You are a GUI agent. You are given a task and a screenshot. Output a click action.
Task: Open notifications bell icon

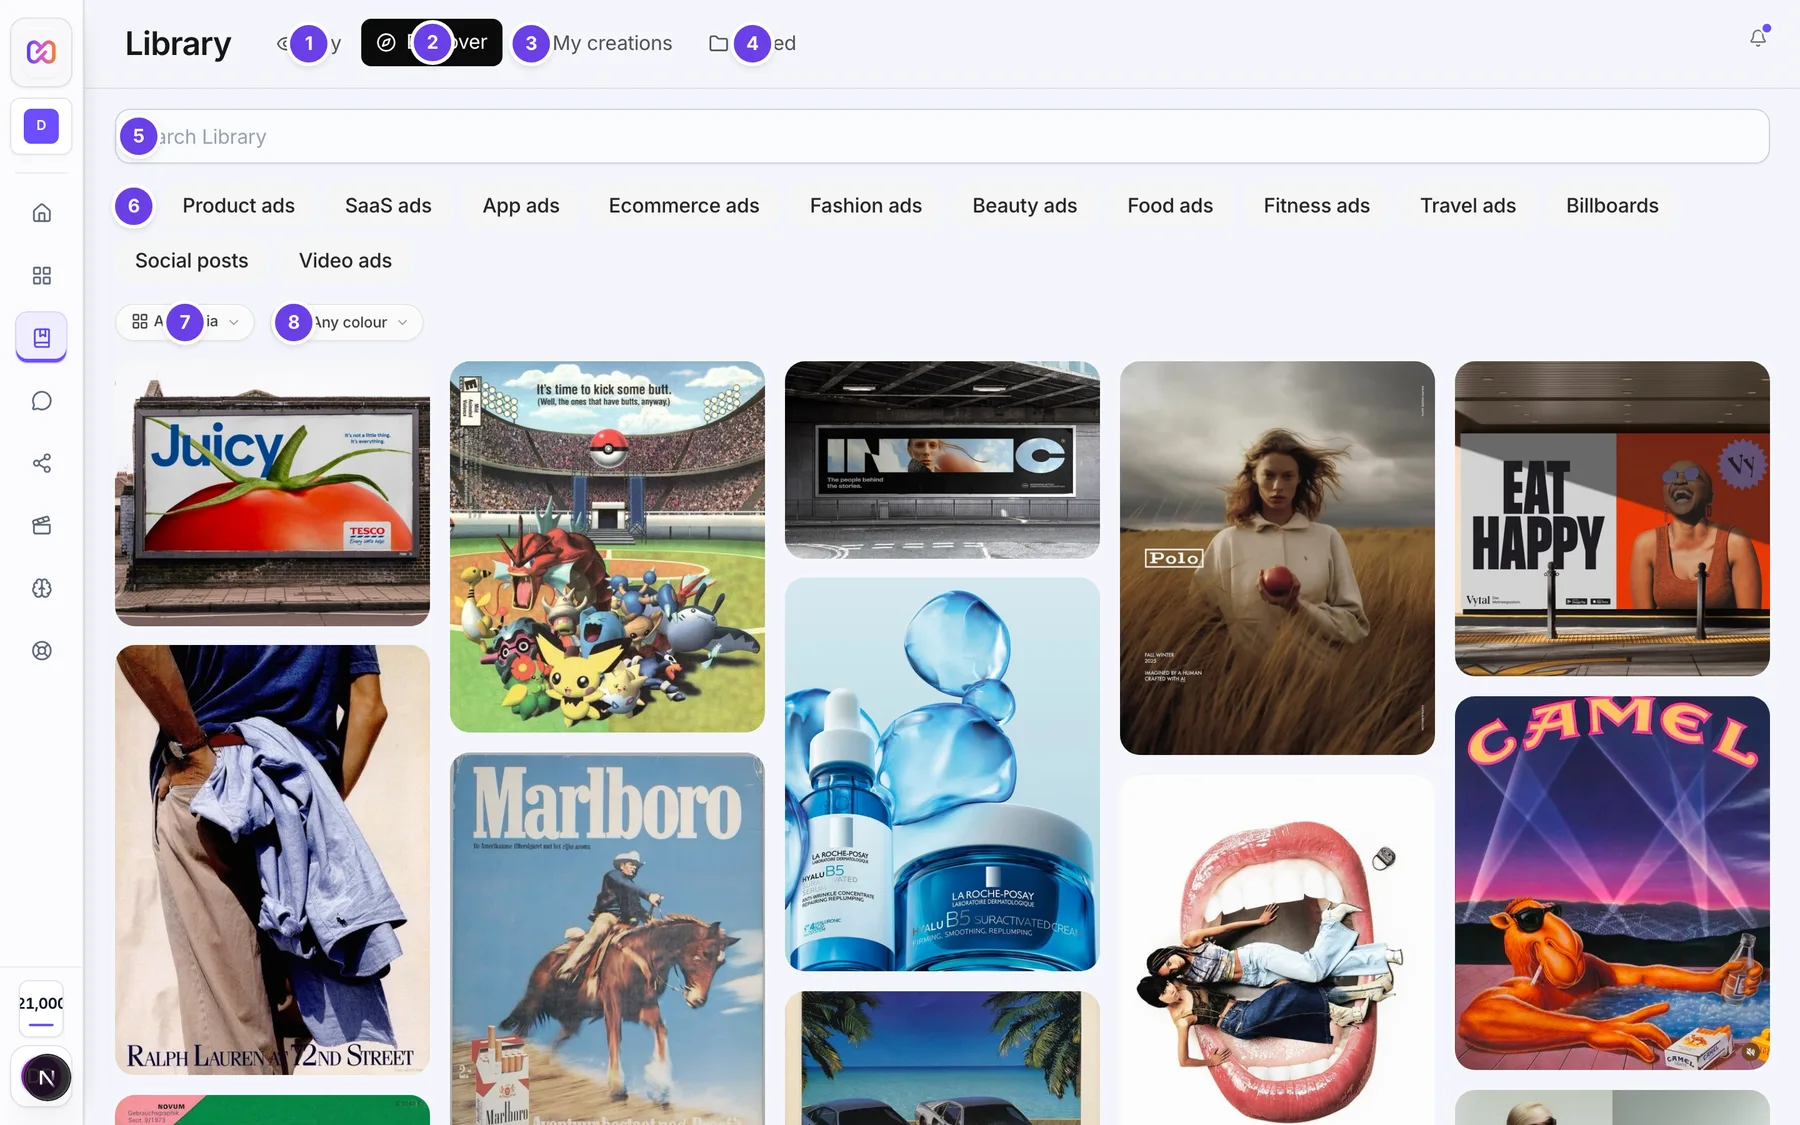click(x=1757, y=38)
